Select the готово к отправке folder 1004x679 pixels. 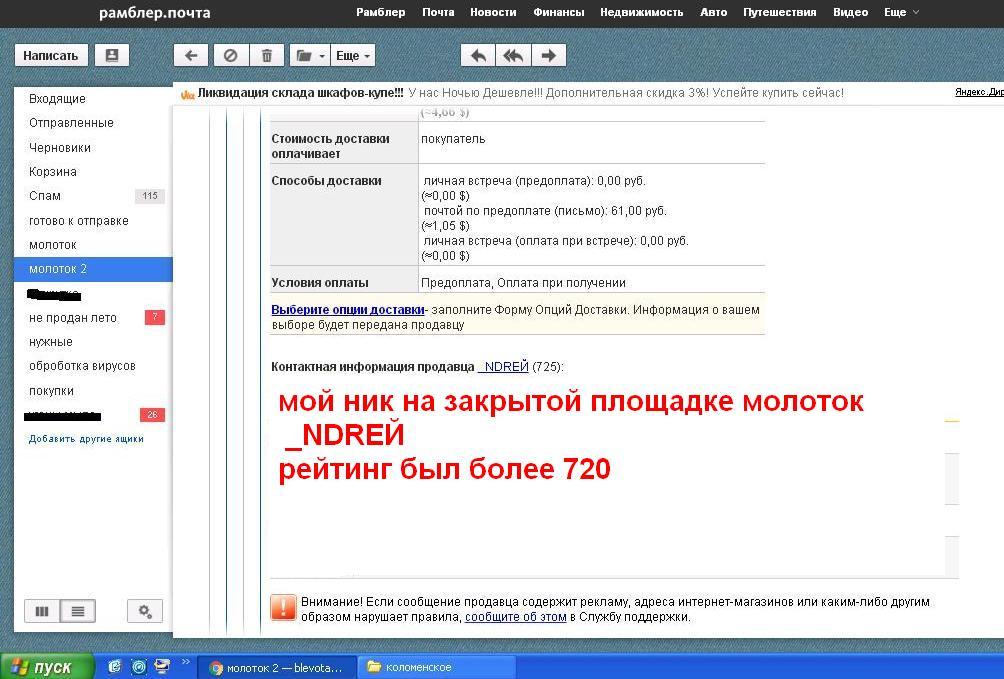coord(79,221)
